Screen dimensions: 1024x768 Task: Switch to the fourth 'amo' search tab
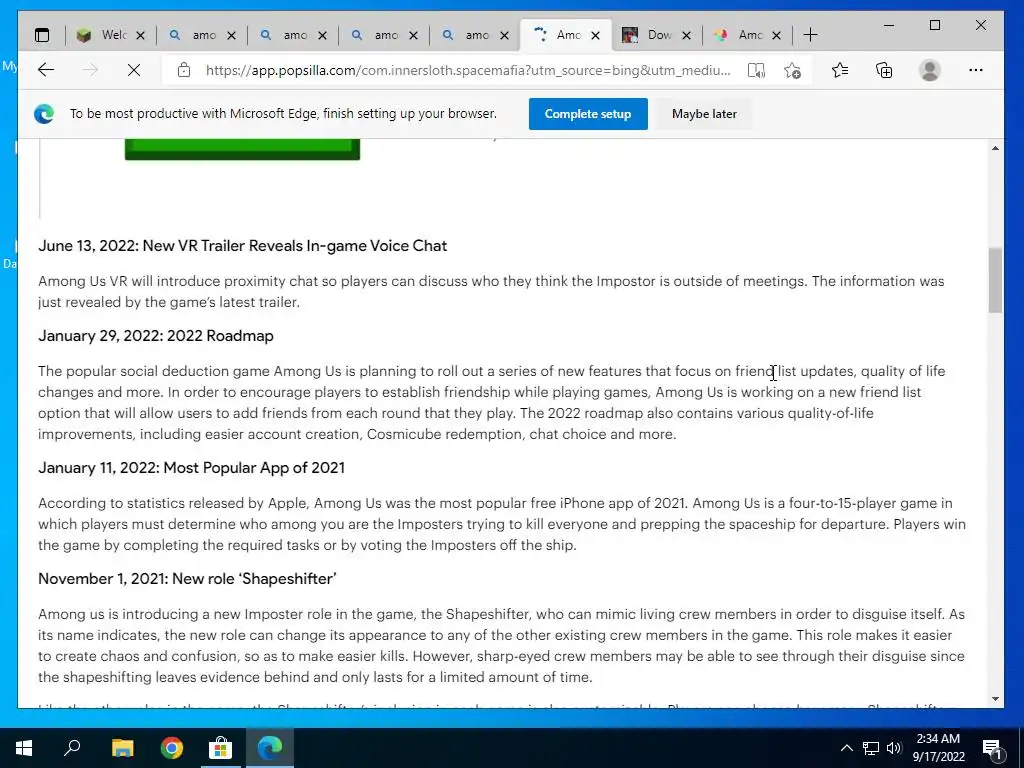point(475,35)
